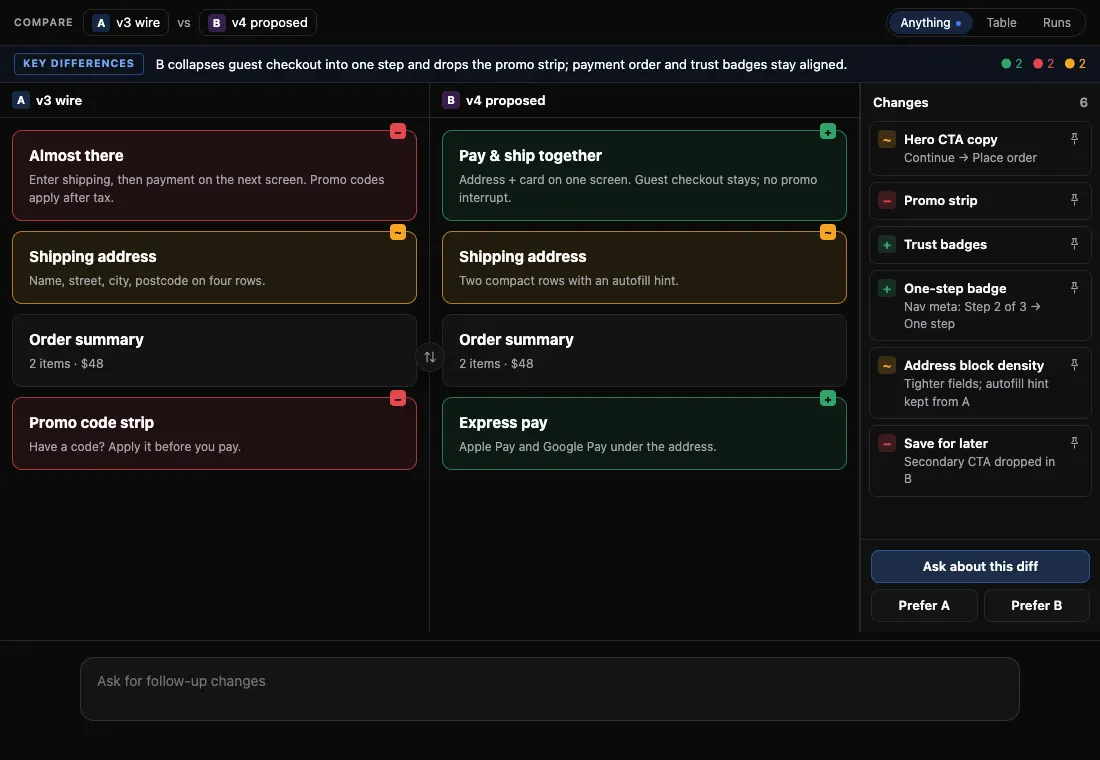Click the orange tilde badge on v4 Shipping address

click(828, 232)
